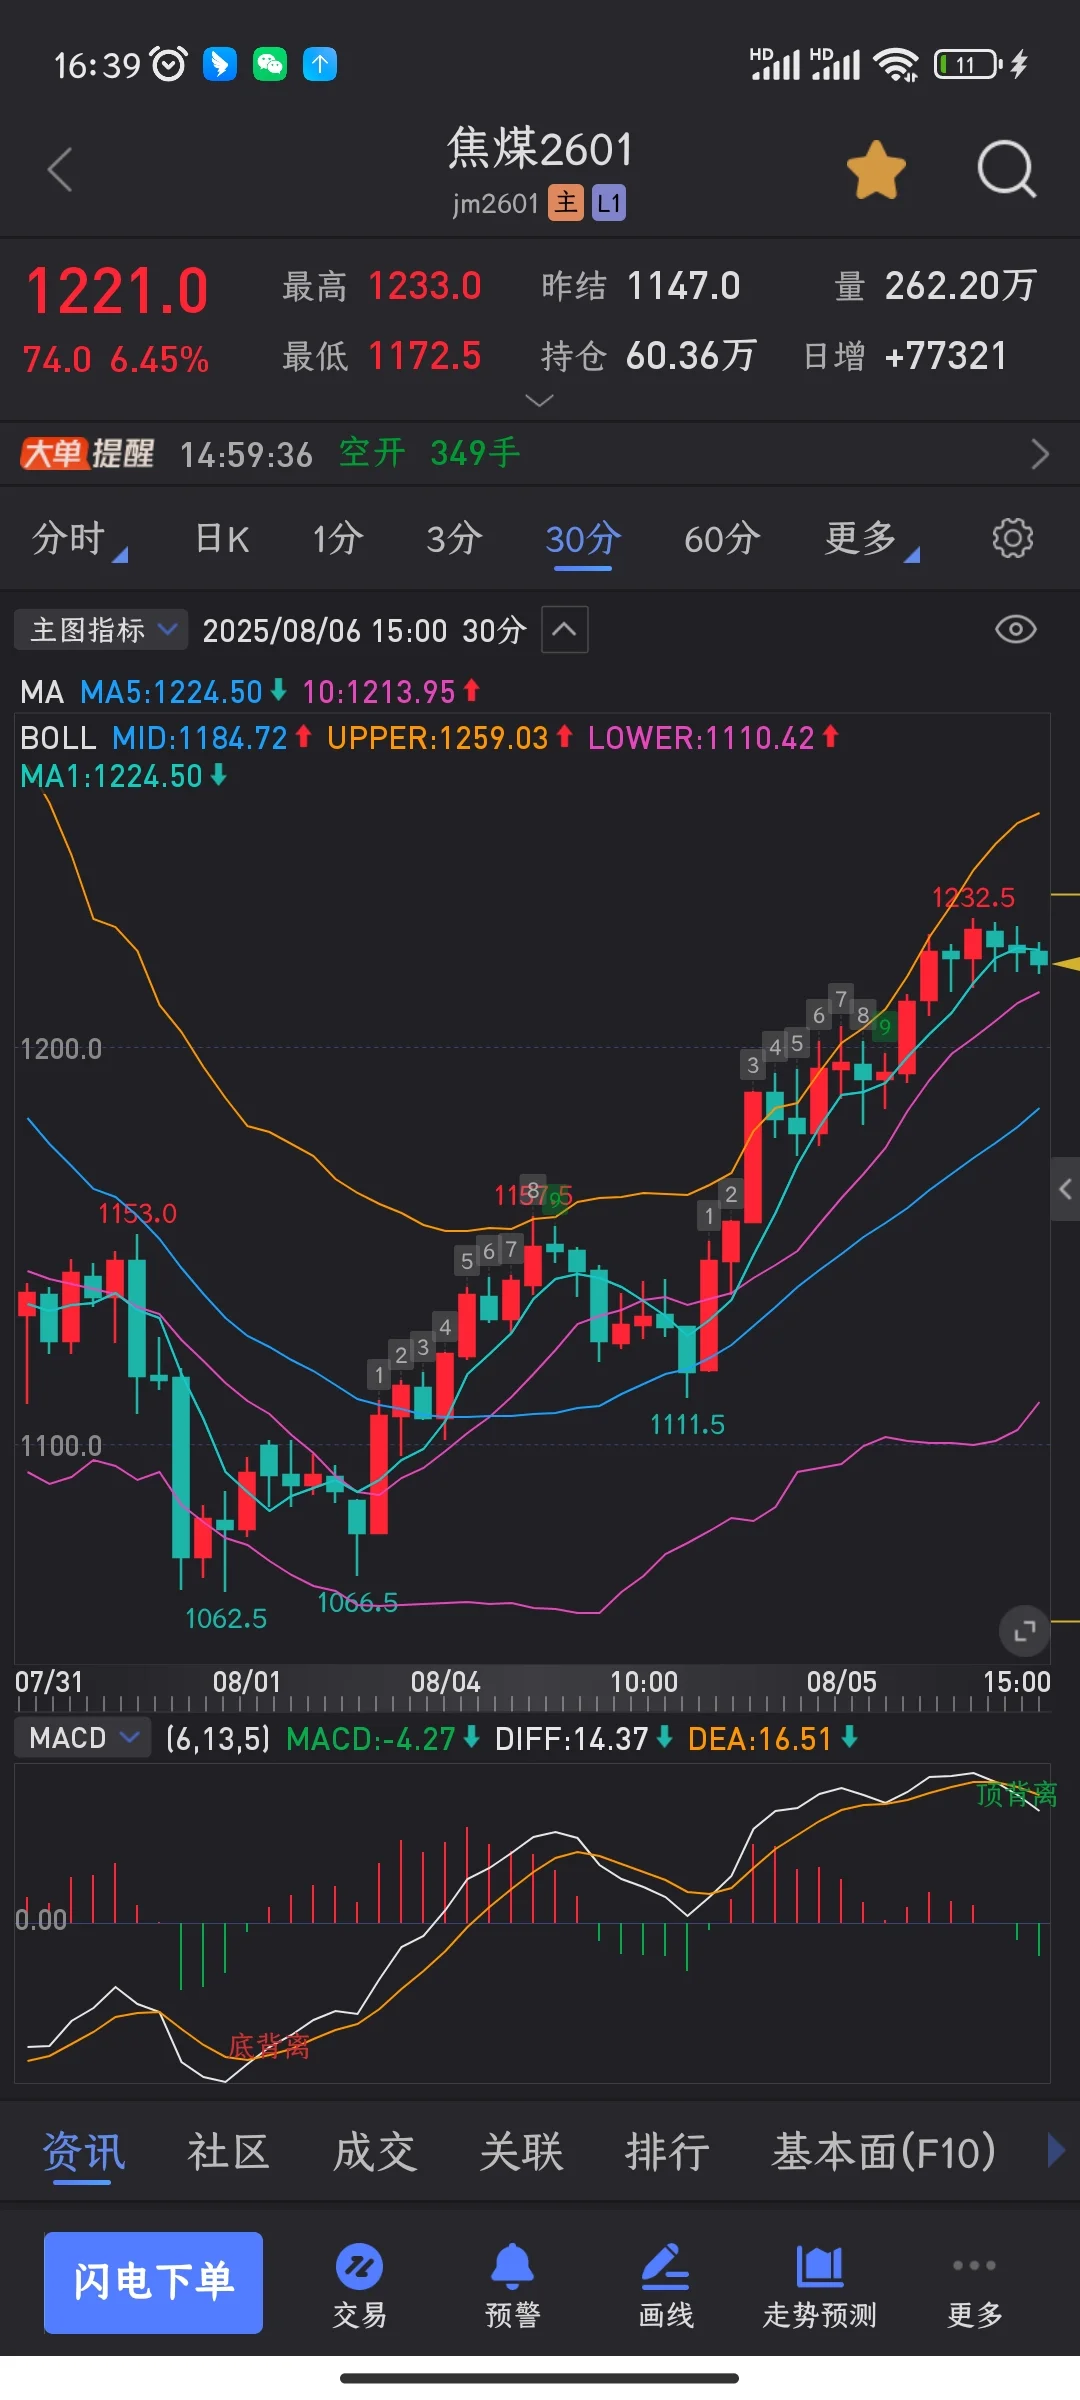
Task: Go back using the left arrow
Action: (x=60, y=169)
